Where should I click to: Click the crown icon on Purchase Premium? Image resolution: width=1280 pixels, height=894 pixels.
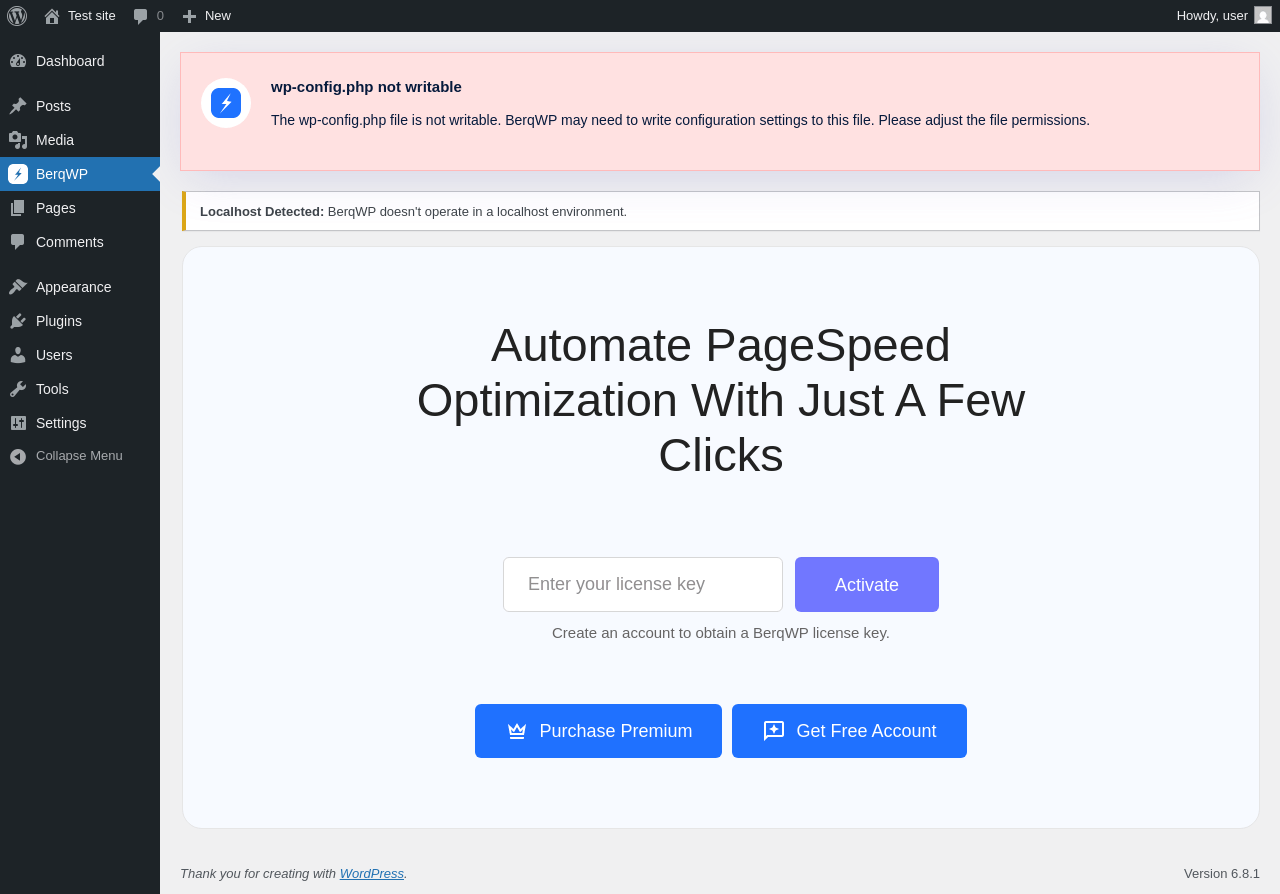517,731
